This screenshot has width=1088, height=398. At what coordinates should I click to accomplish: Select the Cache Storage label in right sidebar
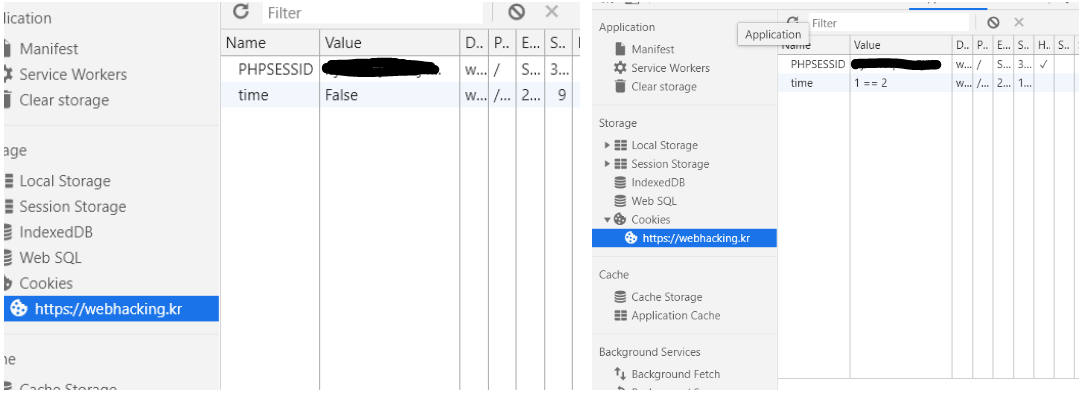(667, 297)
